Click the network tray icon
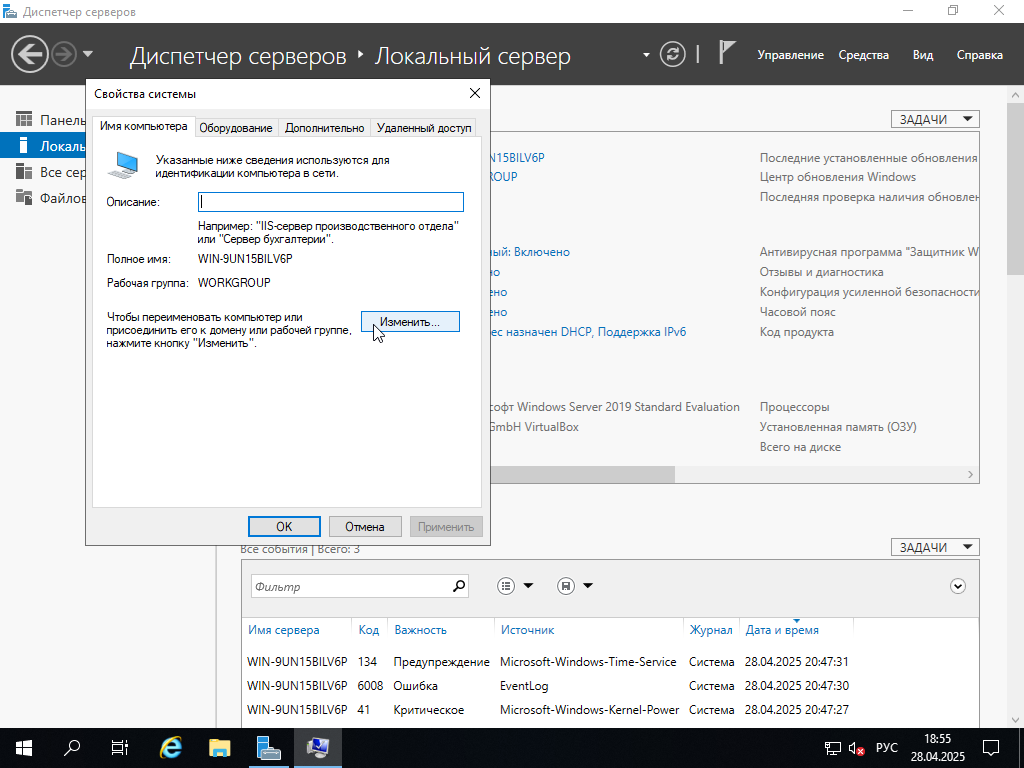Screen dimensions: 1024x768 pyautogui.click(x=833, y=748)
